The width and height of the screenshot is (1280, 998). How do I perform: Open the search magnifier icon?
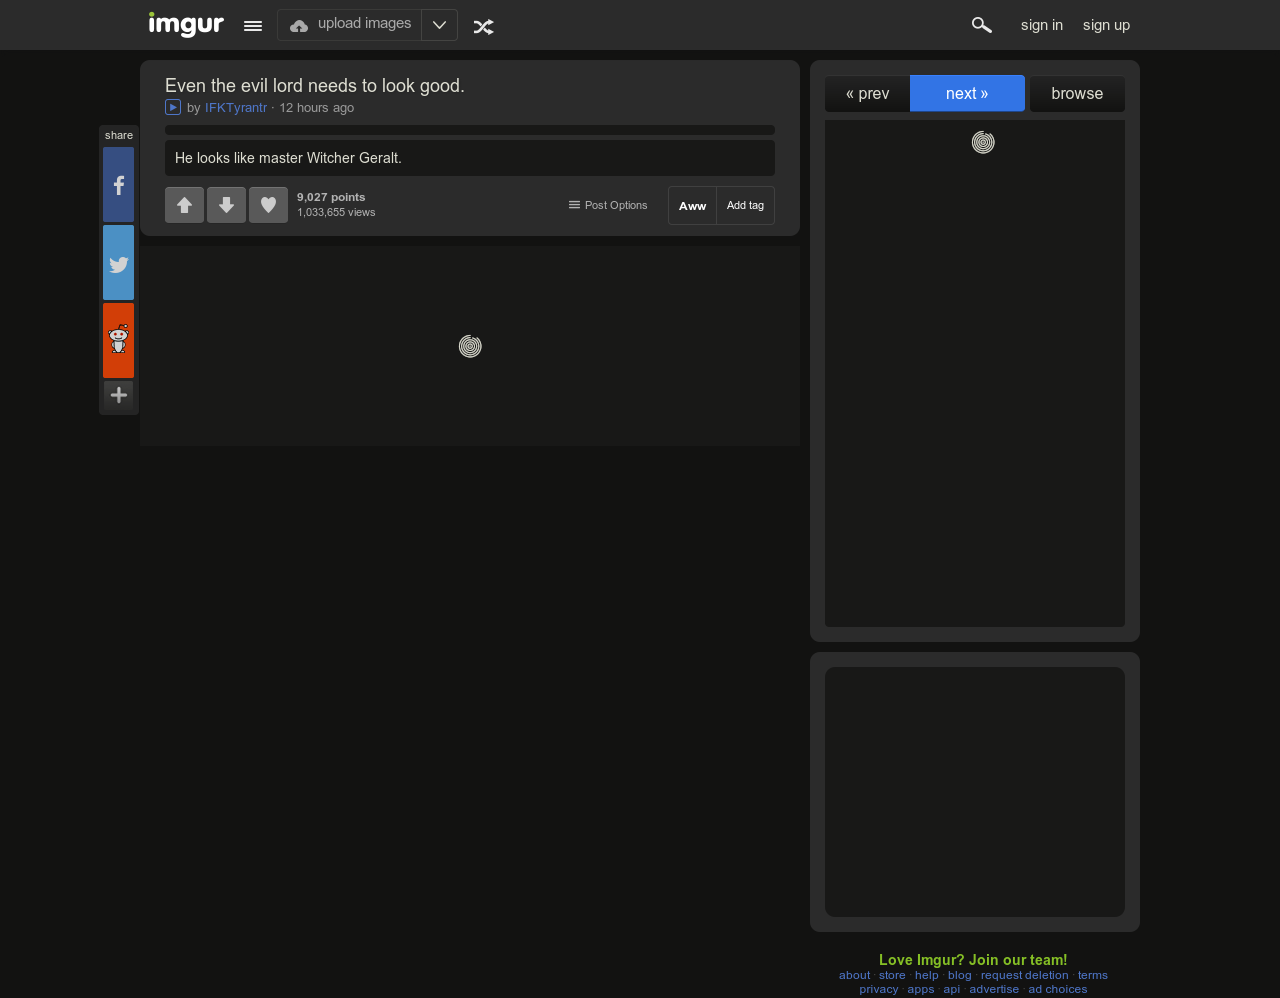pyautogui.click(x=981, y=25)
